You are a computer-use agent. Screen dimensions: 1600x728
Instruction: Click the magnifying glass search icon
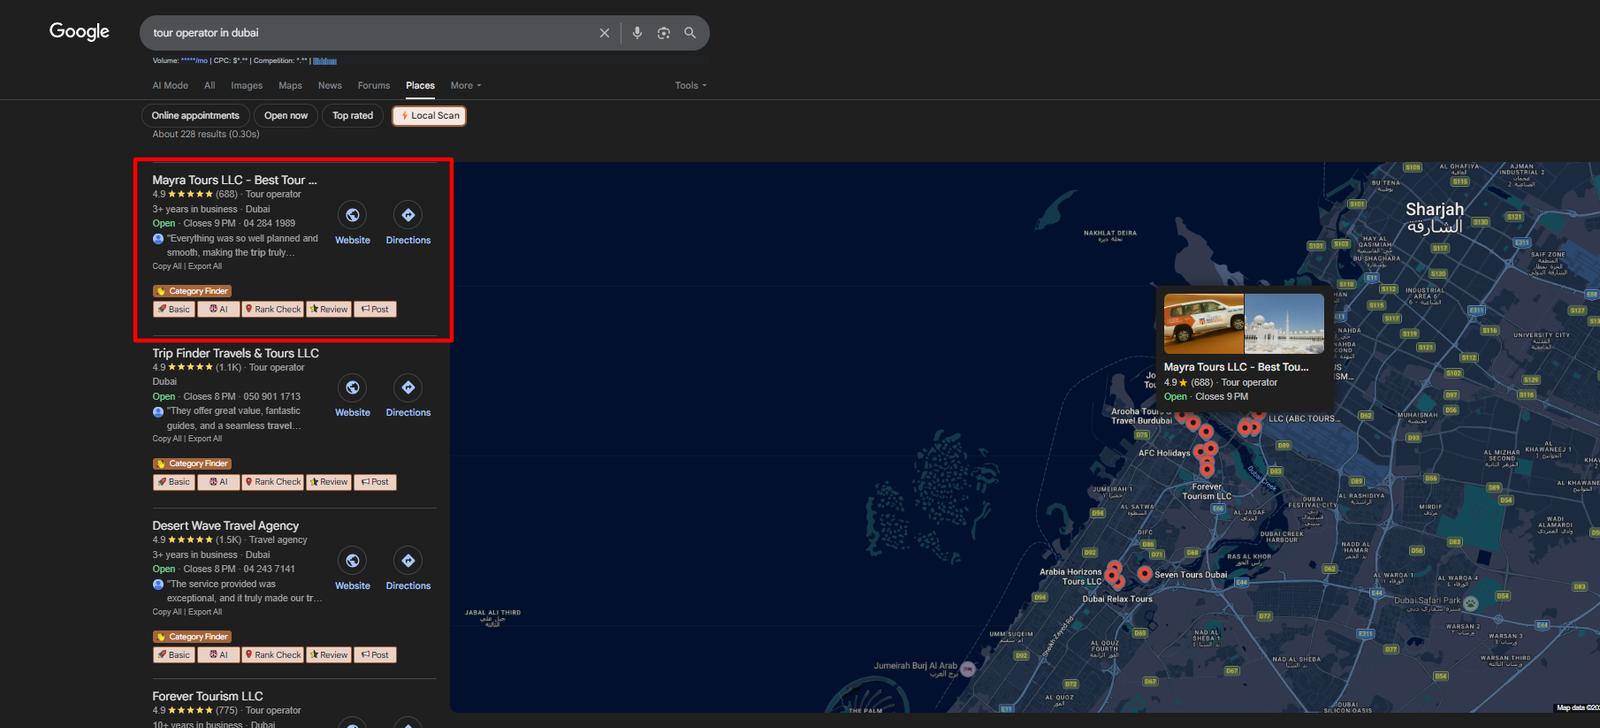pyautogui.click(x=690, y=33)
